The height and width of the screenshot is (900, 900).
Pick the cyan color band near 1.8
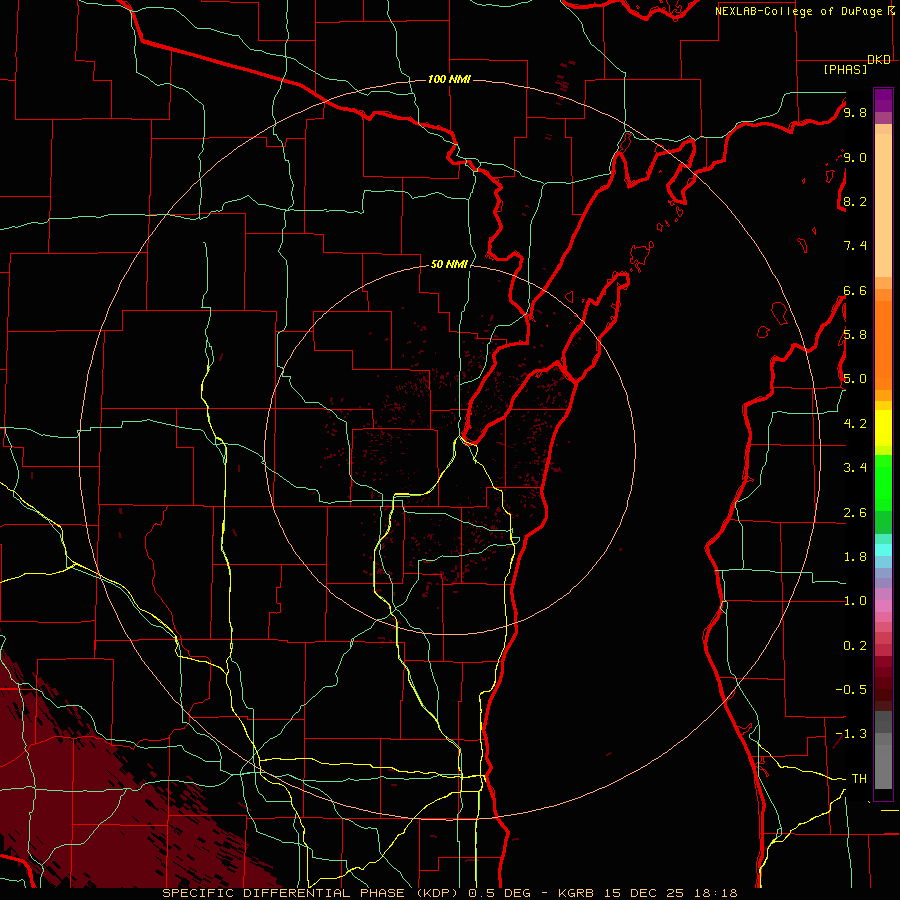click(x=883, y=550)
